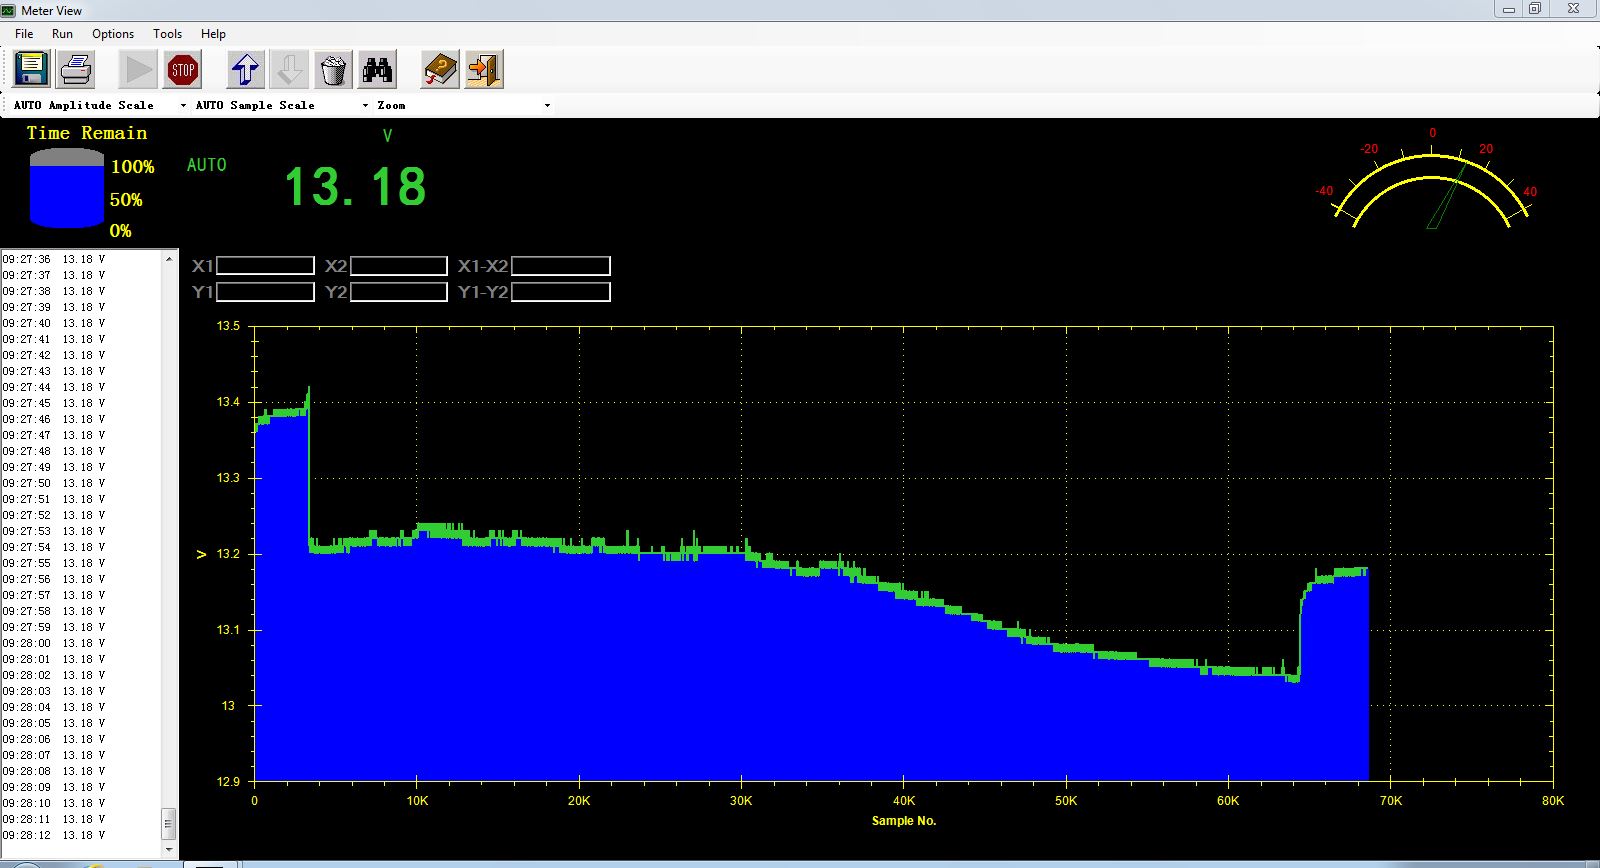1600x868 pixels.
Task: Click the Y1 cursor input field
Action: tap(265, 292)
